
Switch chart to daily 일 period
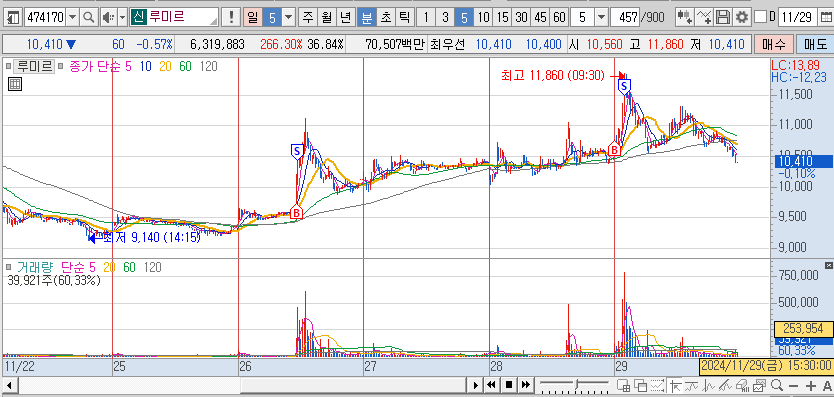pos(252,18)
